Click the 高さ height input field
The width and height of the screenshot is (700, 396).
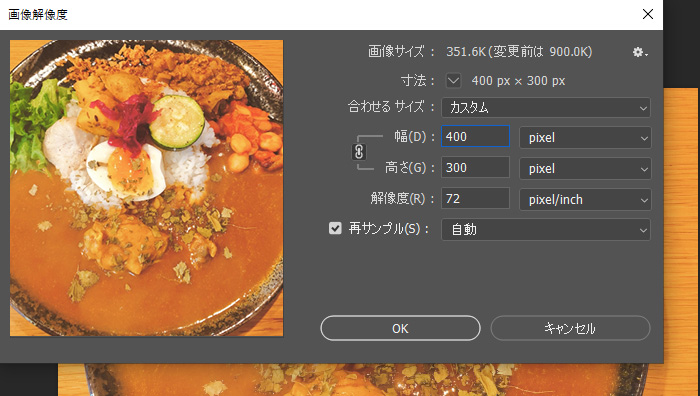pyautogui.click(x=475, y=167)
